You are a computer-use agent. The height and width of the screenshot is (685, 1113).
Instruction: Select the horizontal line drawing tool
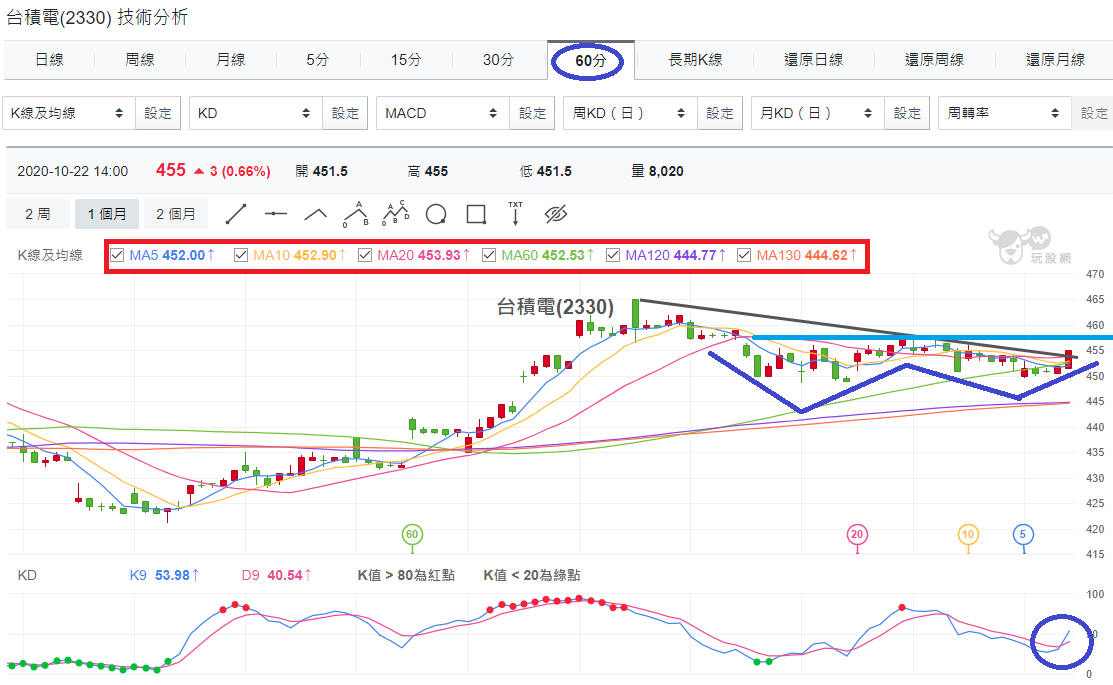pyautogui.click(x=275, y=214)
